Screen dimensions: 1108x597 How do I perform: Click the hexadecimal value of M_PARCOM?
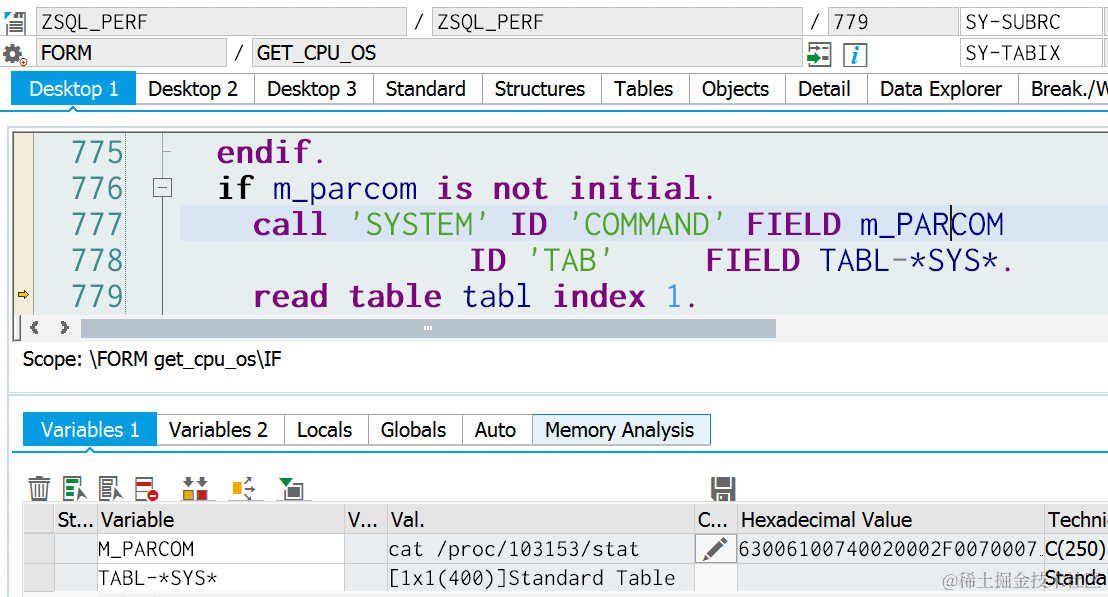point(890,549)
